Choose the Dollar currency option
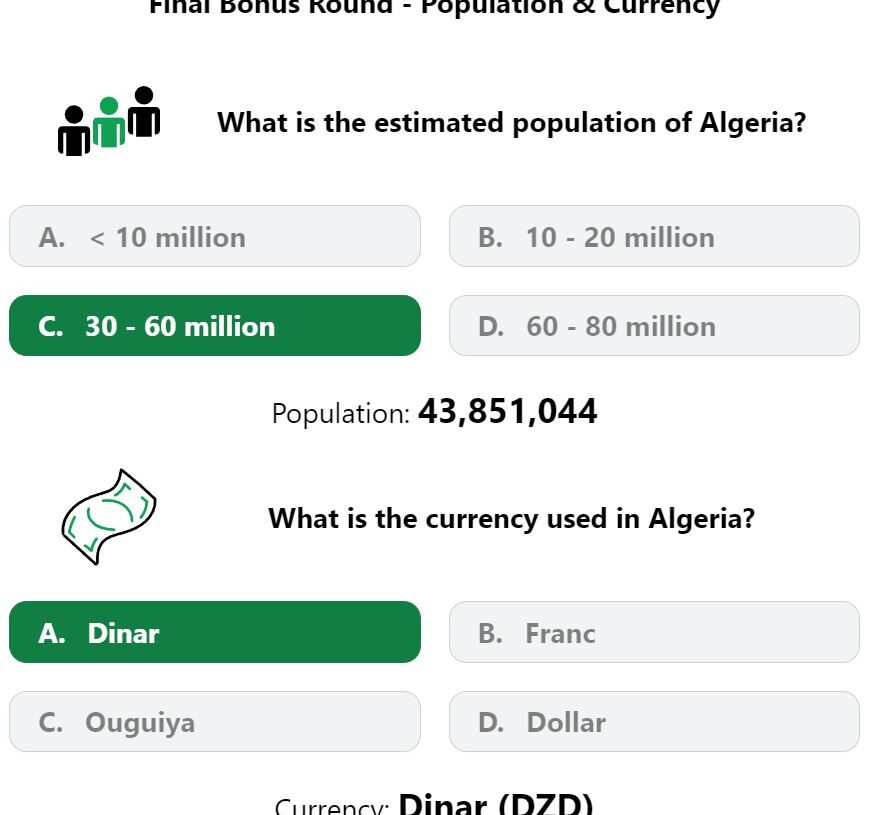The width and height of the screenshot is (876, 815). (x=654, y=722)
